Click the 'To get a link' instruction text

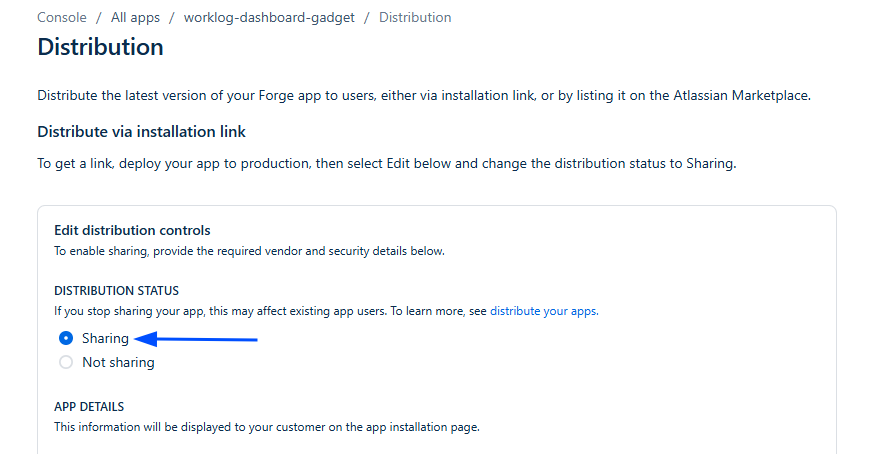pyautogui.click(x=386, y=163)
